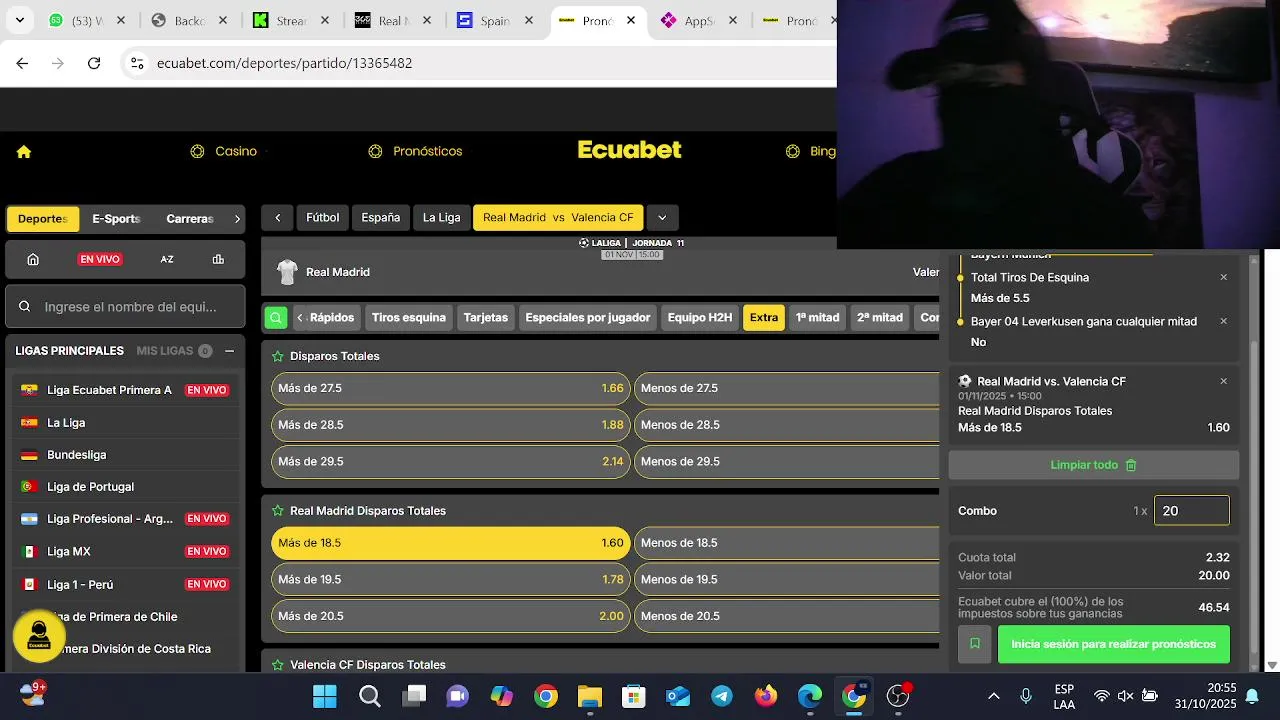
Task: Pick Más de 29.5 at 2.14
Action: (451, 462)
